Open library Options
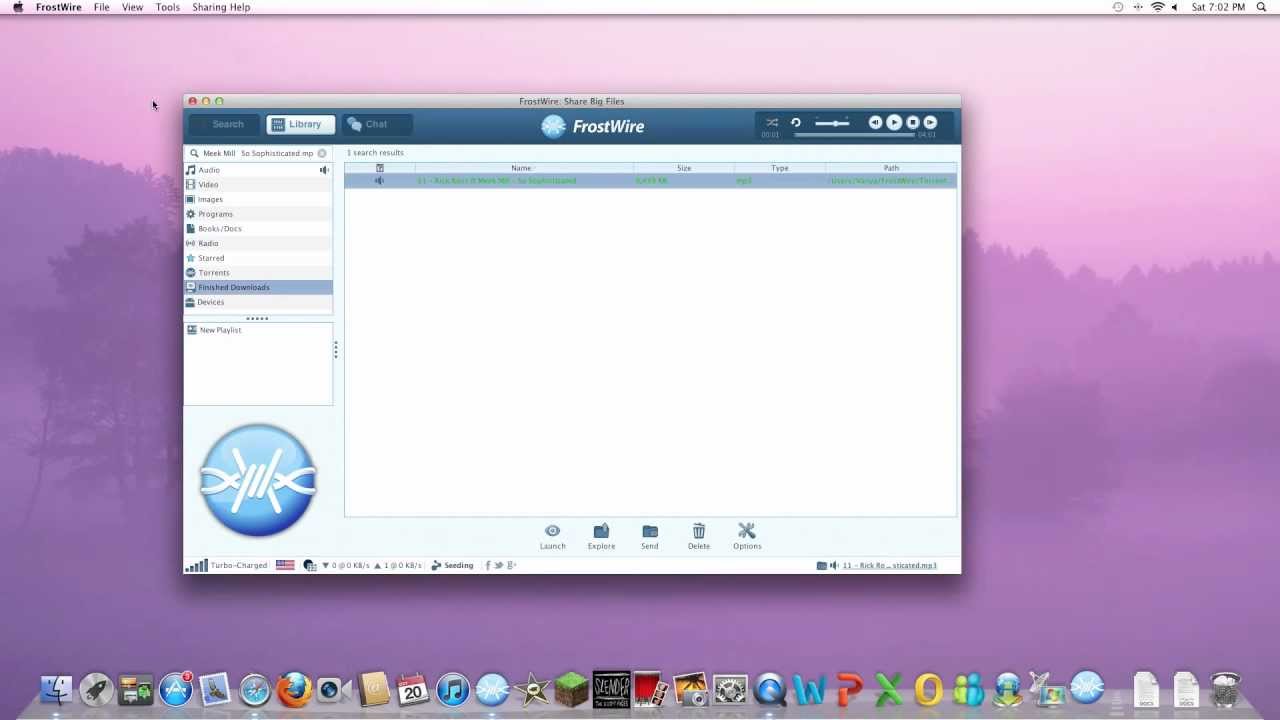This screenshot has width=1280, height=720. (747, 537)
